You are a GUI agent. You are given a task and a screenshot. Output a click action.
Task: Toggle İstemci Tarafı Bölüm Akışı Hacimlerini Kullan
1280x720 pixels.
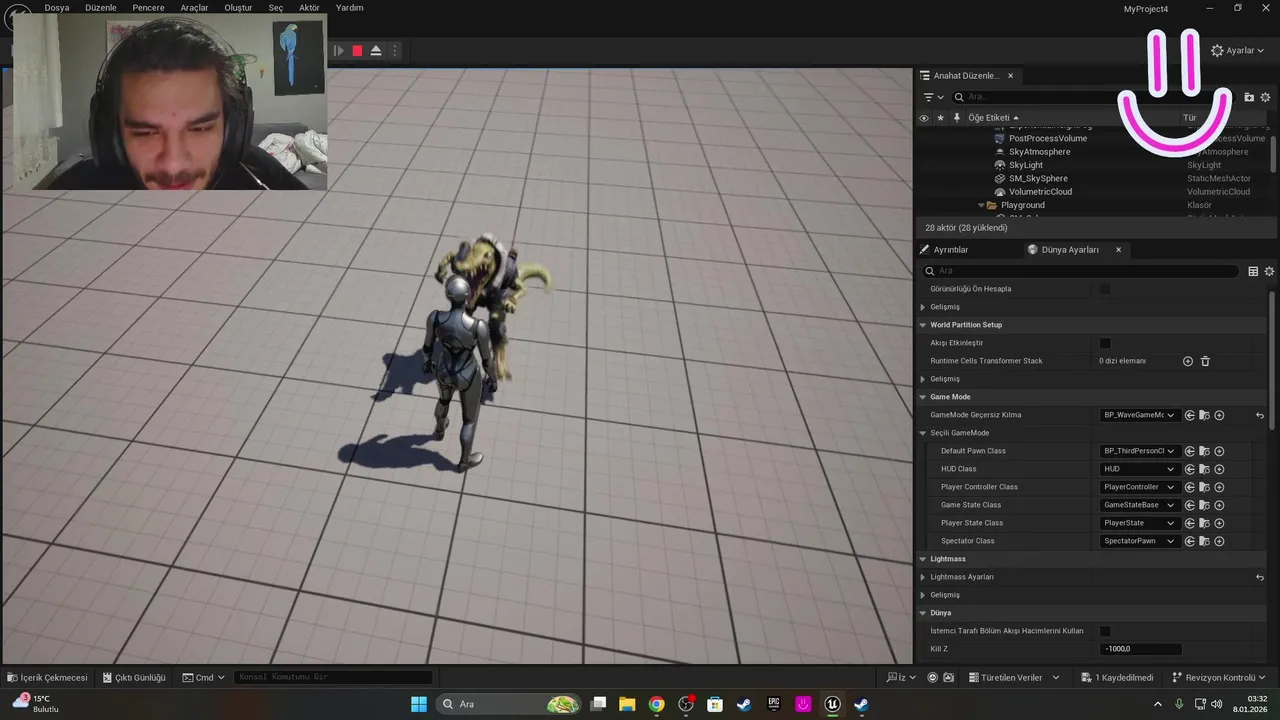(1105, 631)
